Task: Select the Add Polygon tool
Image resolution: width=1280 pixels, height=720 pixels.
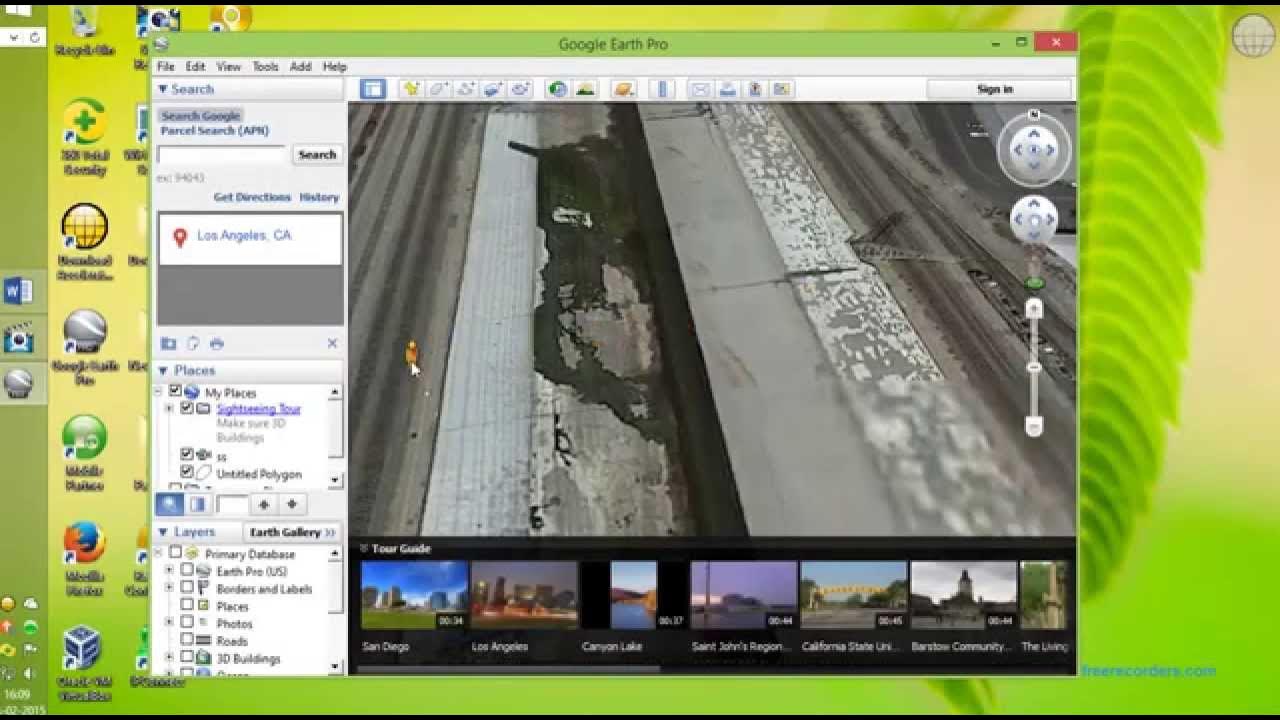Action: click(438, 89)
